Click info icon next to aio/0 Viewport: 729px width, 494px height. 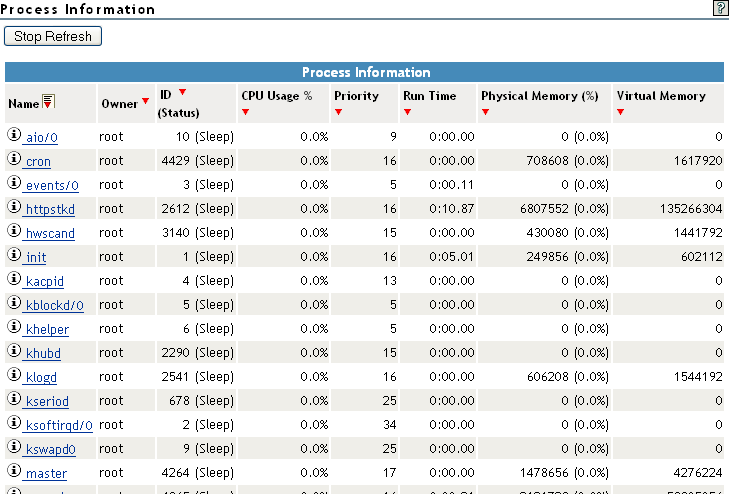pos(14,135)
